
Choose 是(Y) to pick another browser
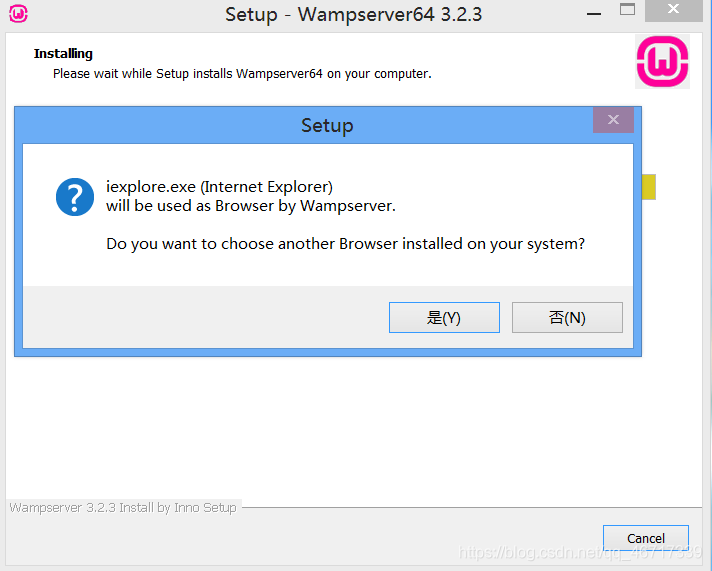coord(444,318)
